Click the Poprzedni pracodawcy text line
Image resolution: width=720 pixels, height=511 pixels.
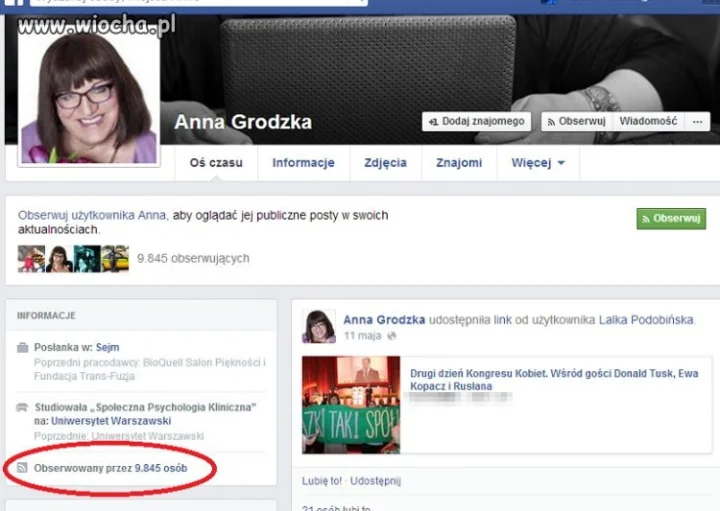pos(150,363)
